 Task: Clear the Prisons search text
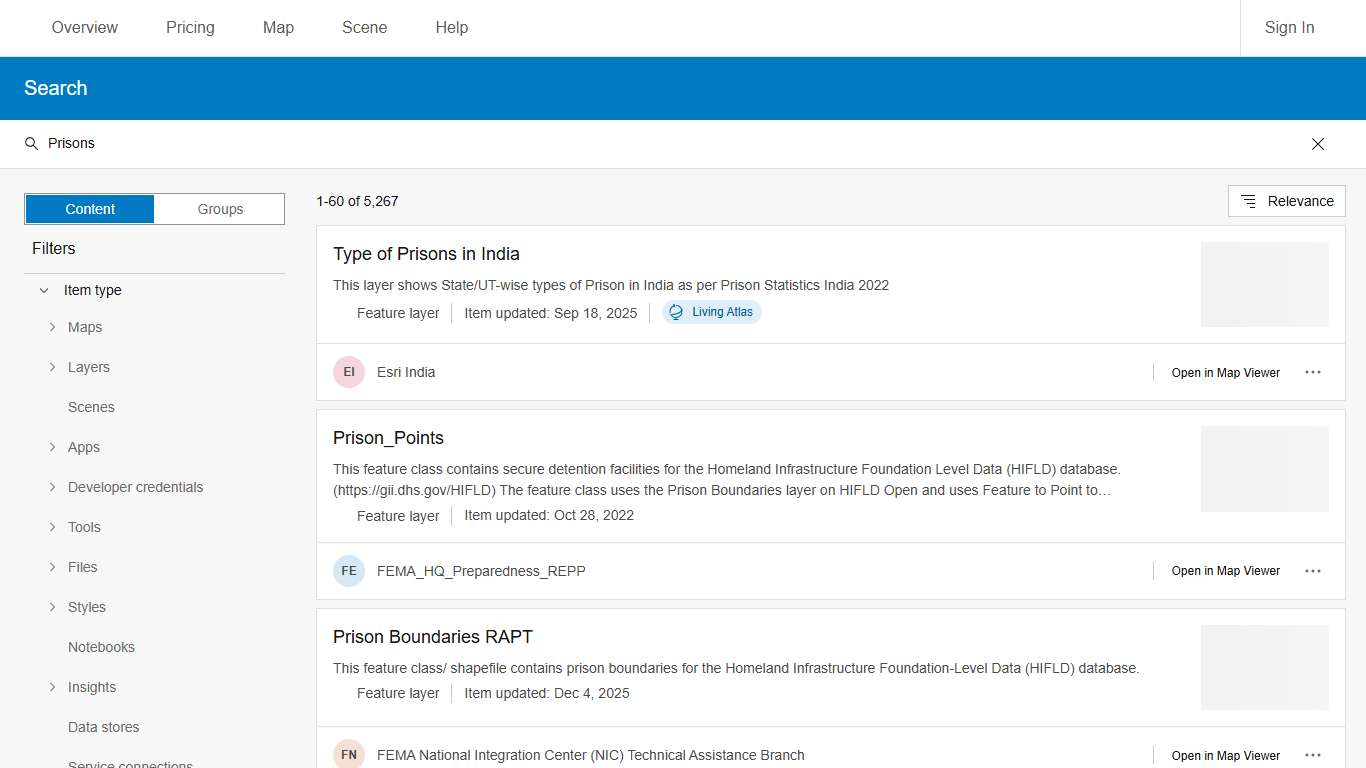click(x=1318, y=144)
